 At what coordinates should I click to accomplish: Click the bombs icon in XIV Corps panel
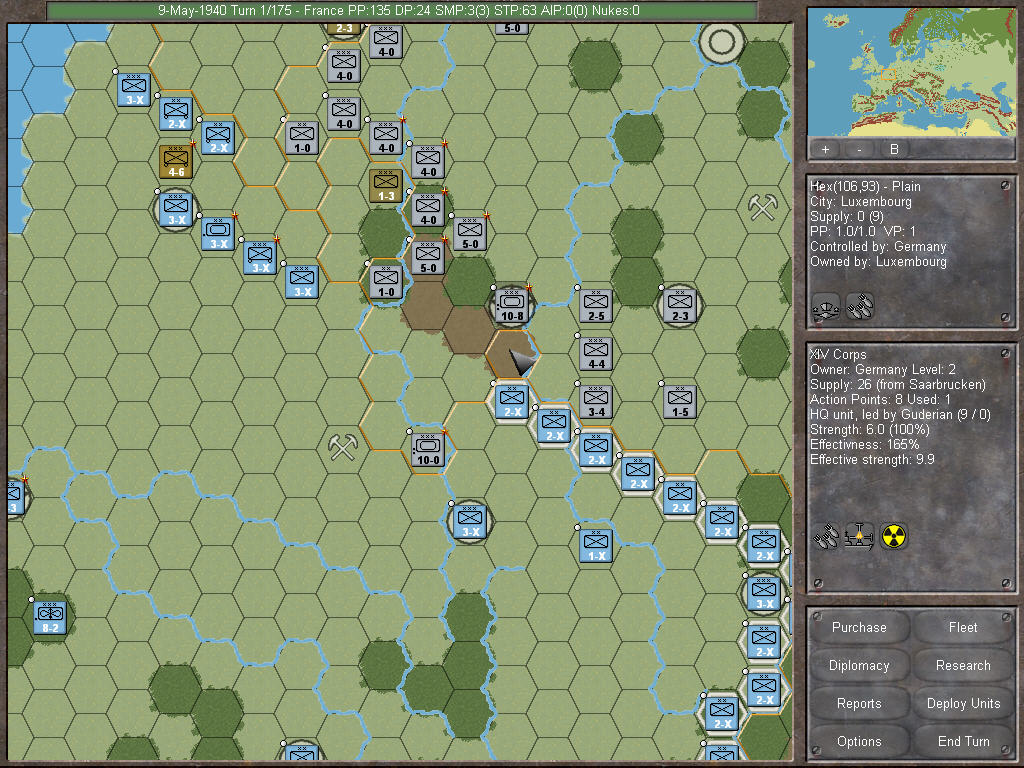click(x=827, y=536)
